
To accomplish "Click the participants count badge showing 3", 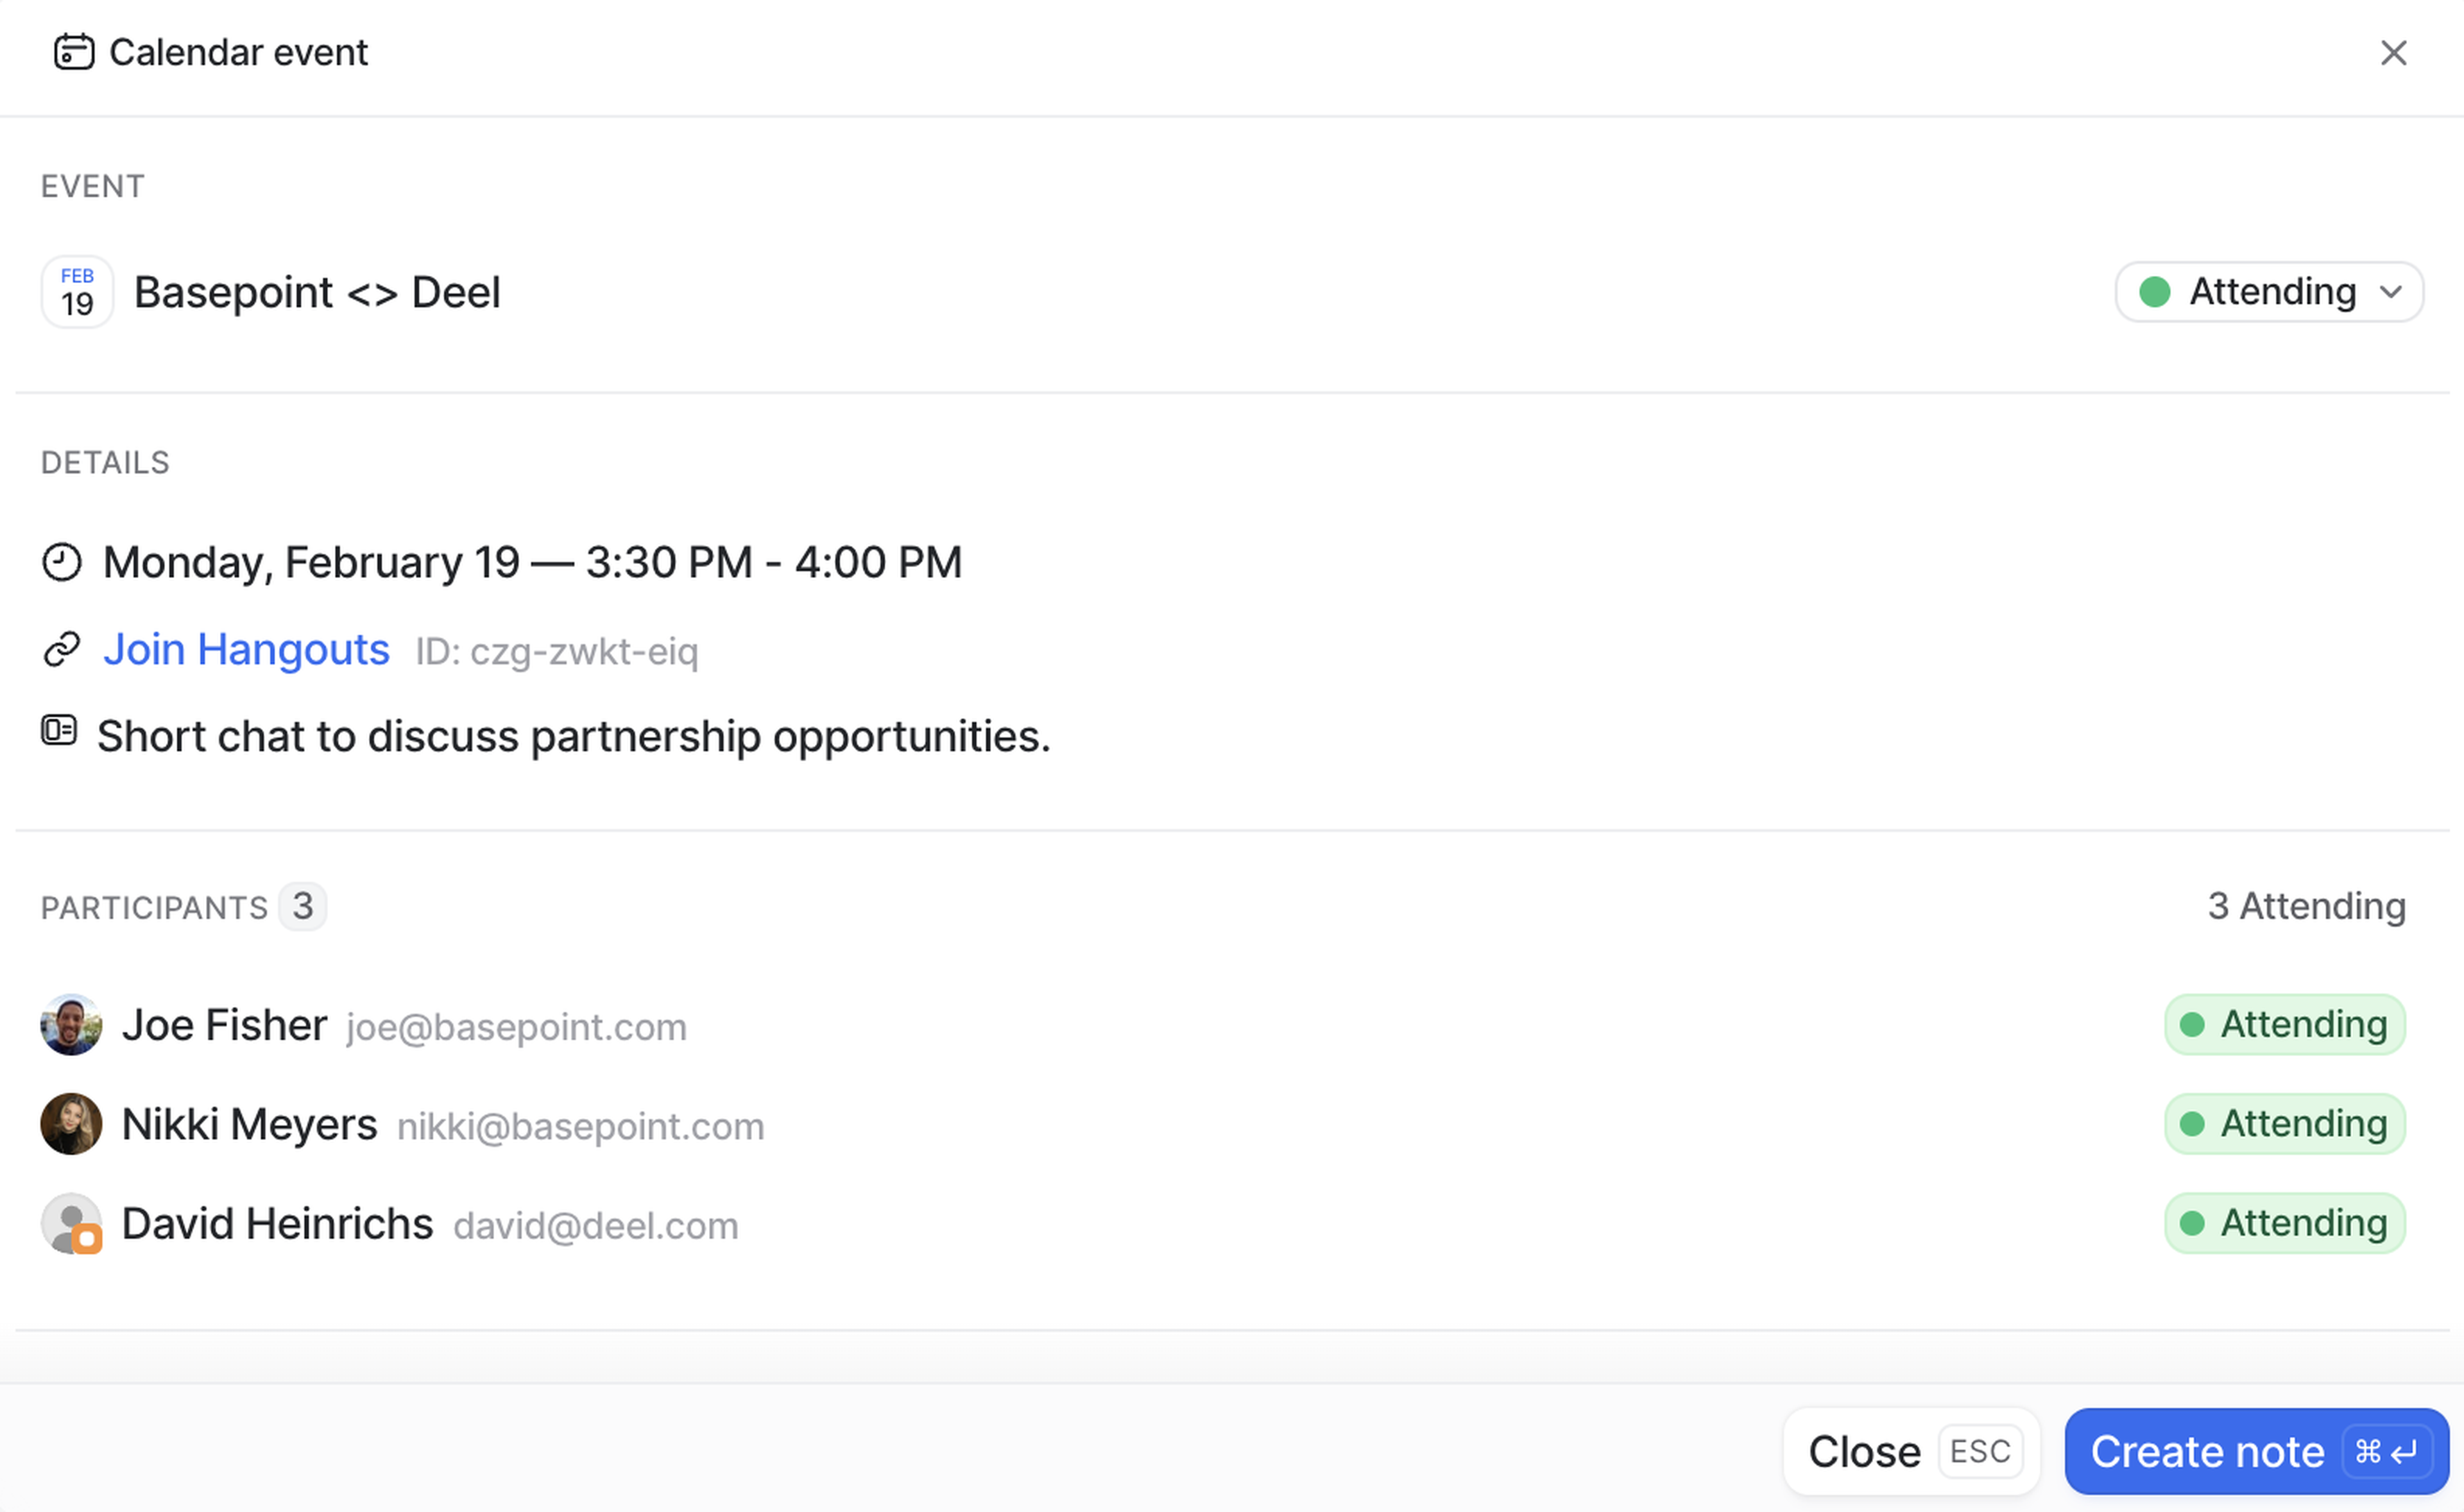I will pos(303,907).
